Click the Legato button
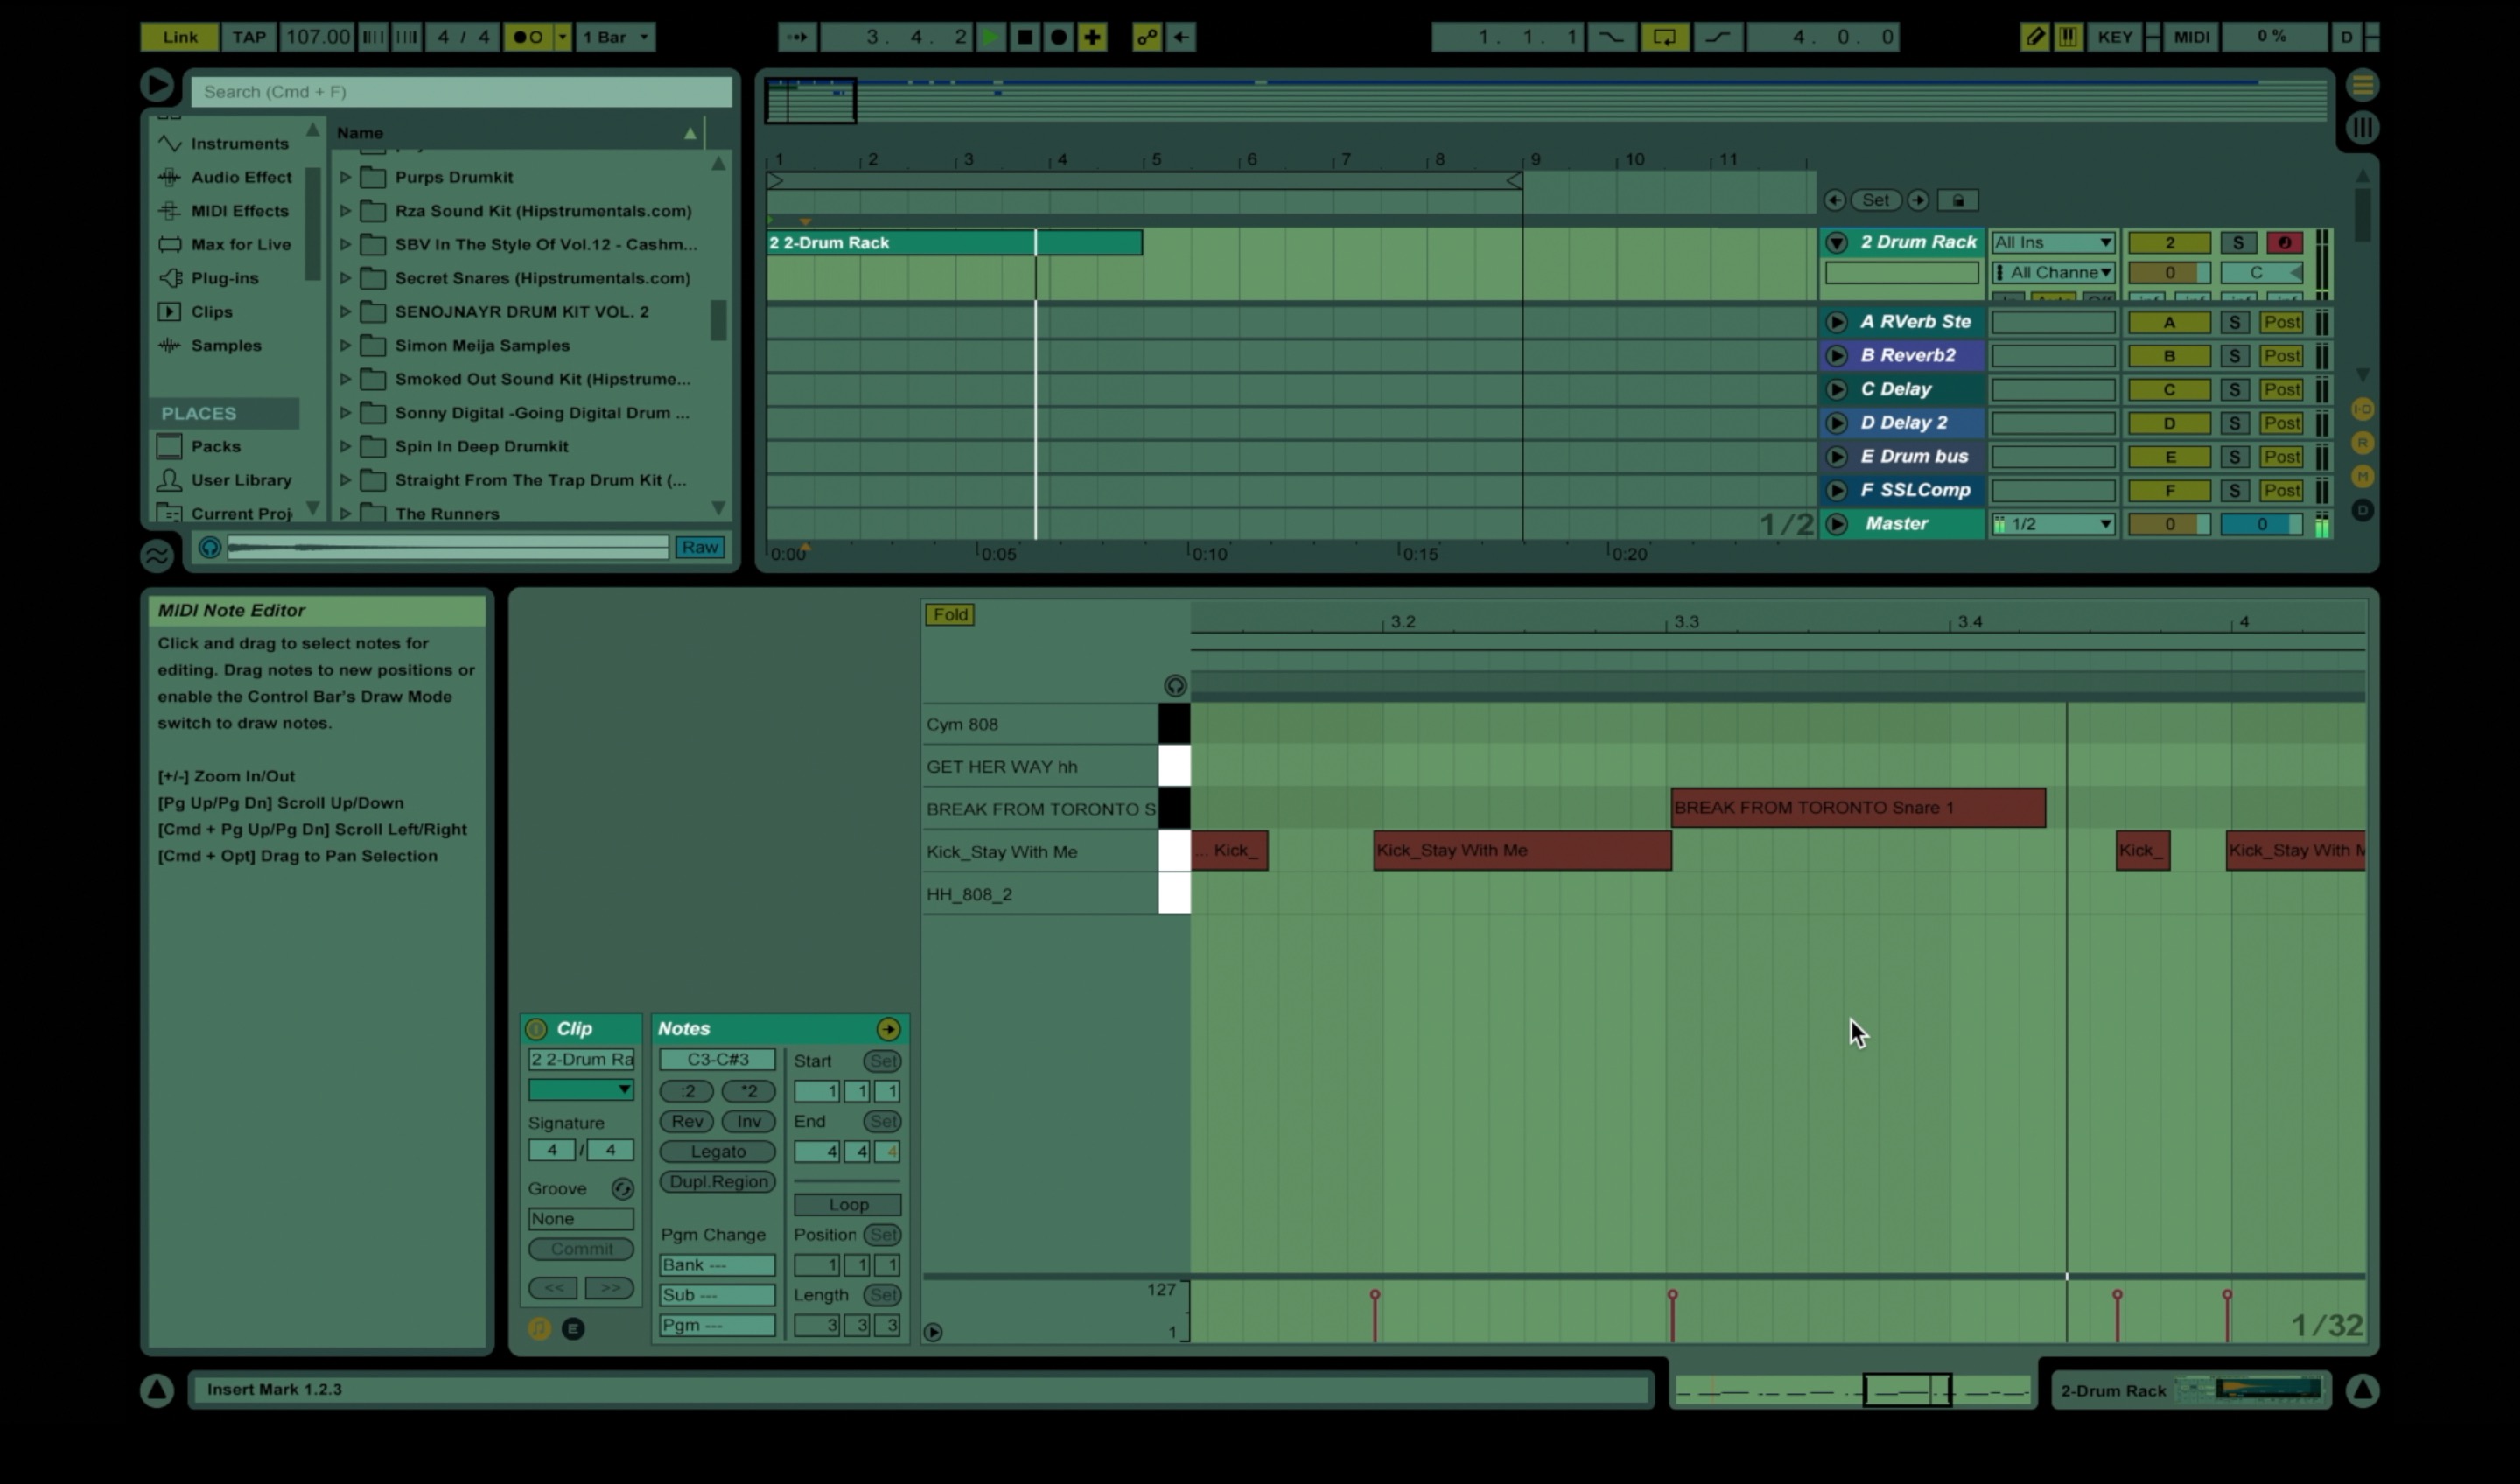The width and height of the screenshot is (2520, 1484). tap(717, 1151)
